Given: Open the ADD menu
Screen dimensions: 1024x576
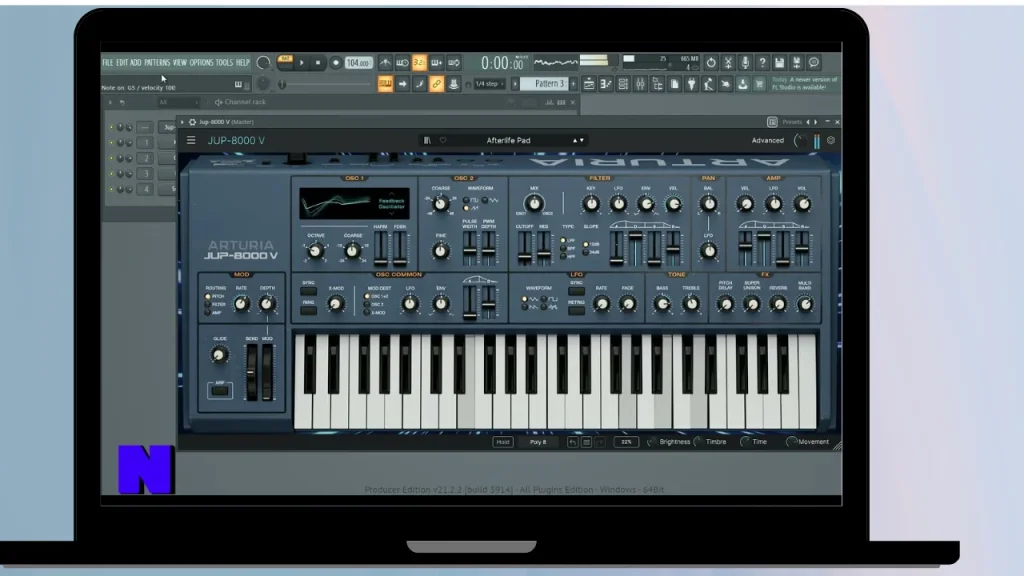Looking at the screenshot, I should [x=135, y=63].
